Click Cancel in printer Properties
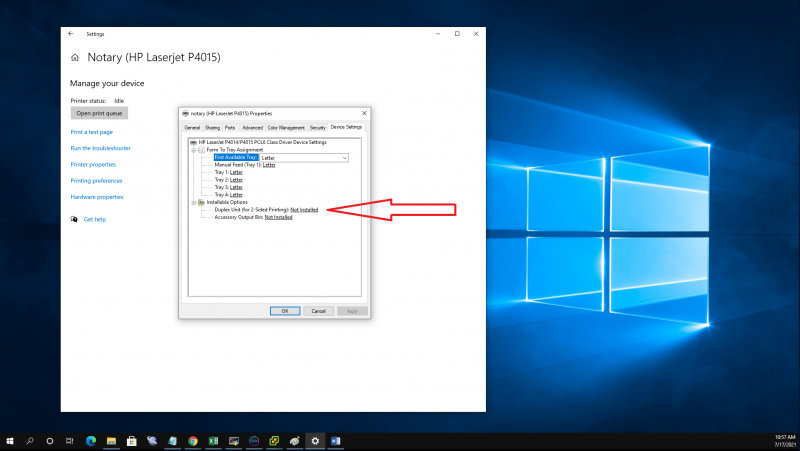 tap(318, 311)
